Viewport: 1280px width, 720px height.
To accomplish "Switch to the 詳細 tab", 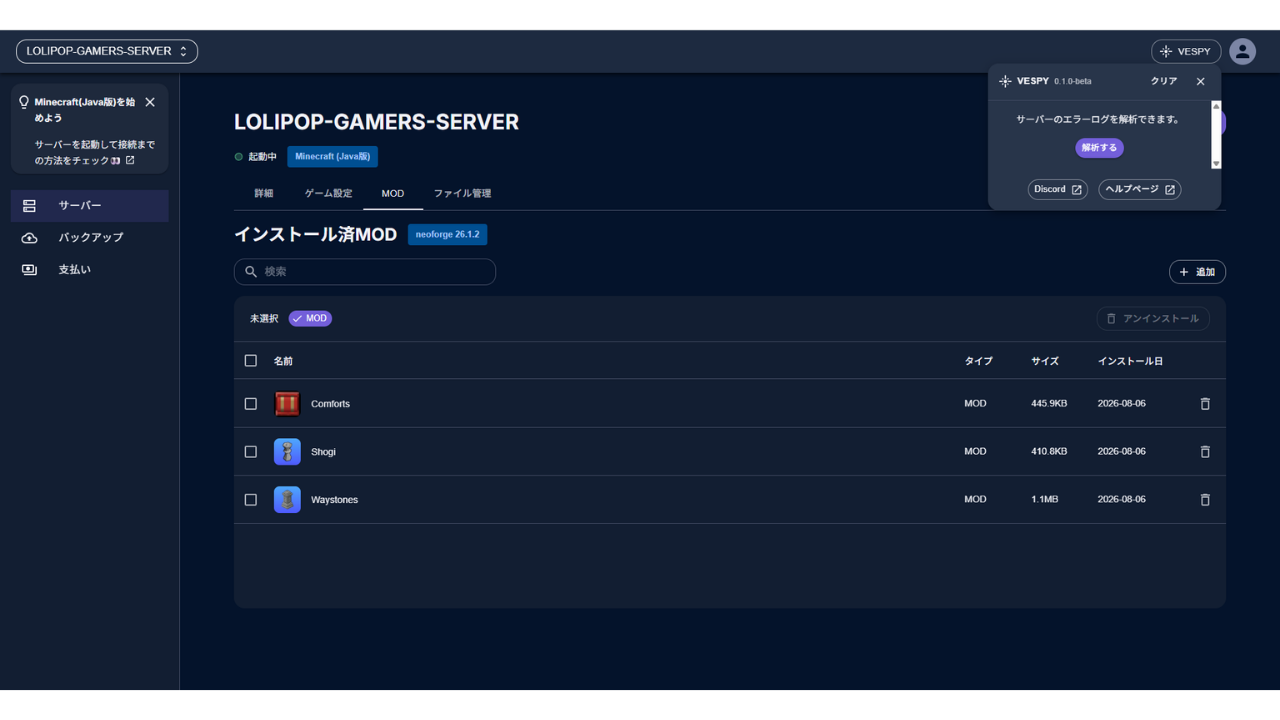I will pyautogui.click(x=264, y=193).
